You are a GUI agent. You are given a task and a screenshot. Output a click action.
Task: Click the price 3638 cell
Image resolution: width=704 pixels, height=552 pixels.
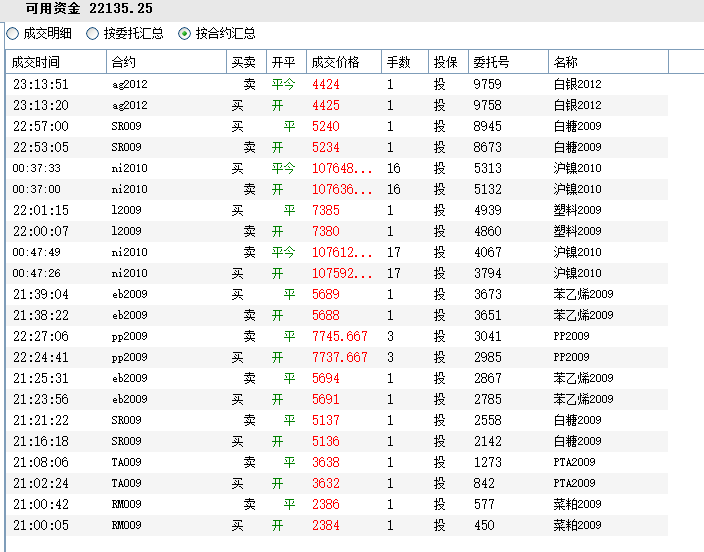point(326,463)
